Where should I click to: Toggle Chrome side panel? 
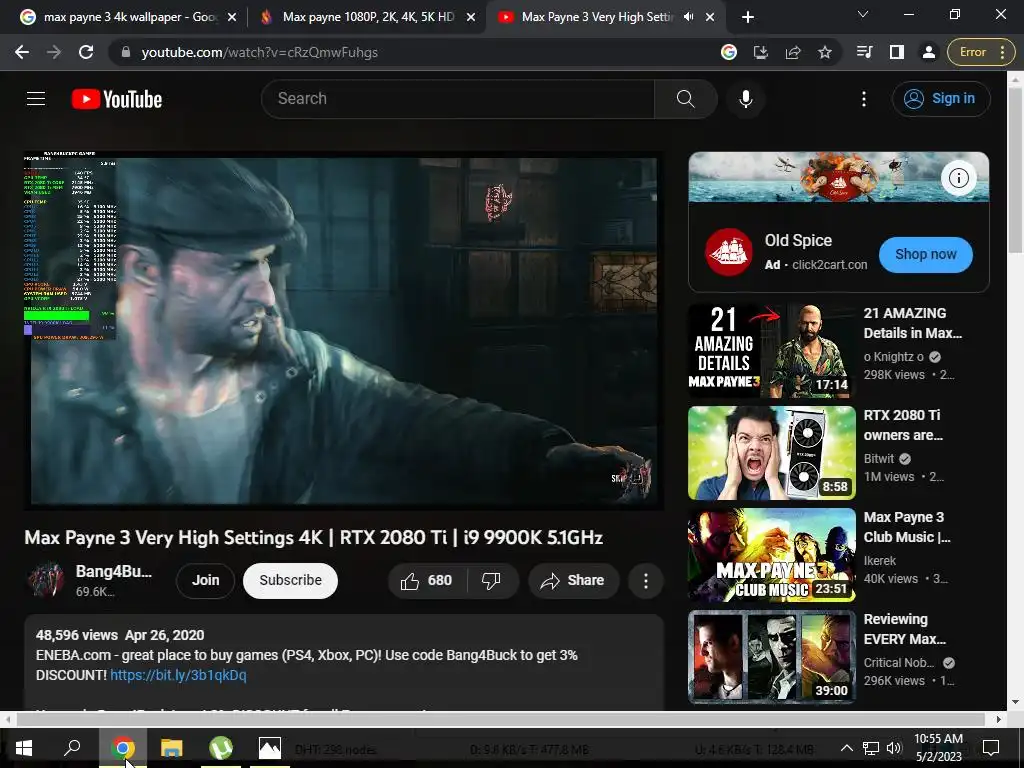897,52
